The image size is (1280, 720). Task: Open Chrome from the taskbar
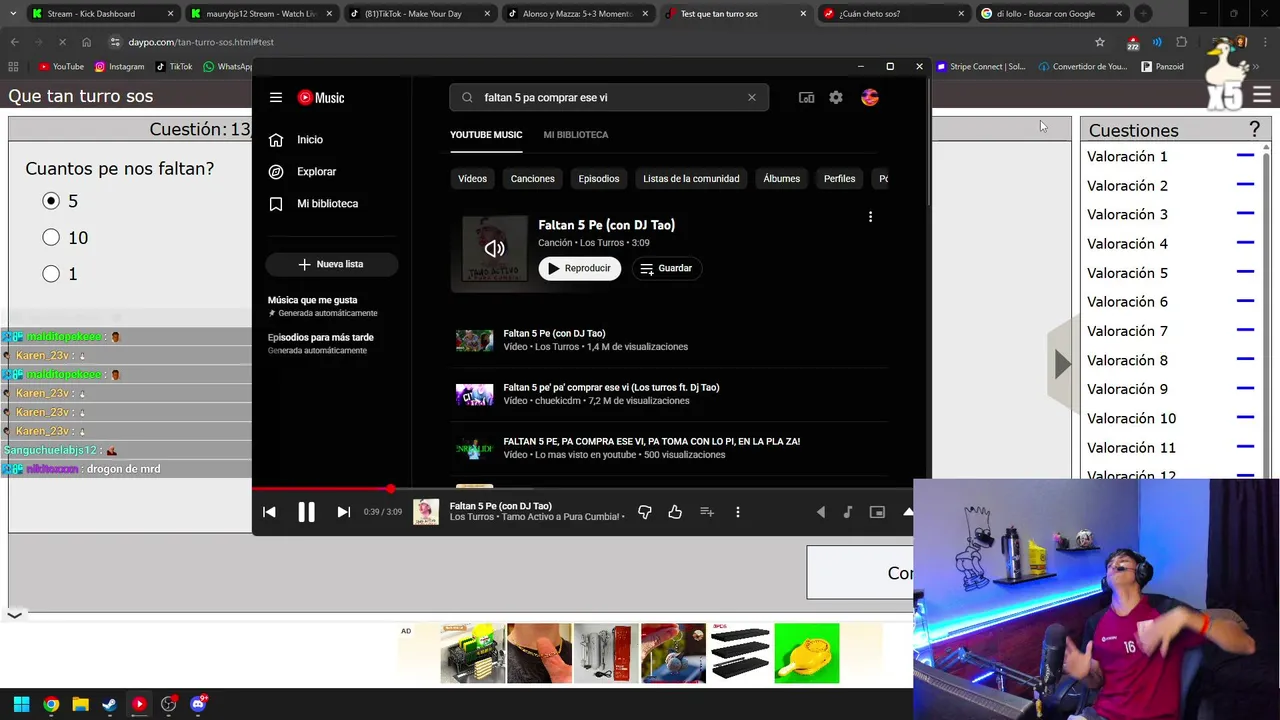51,704
